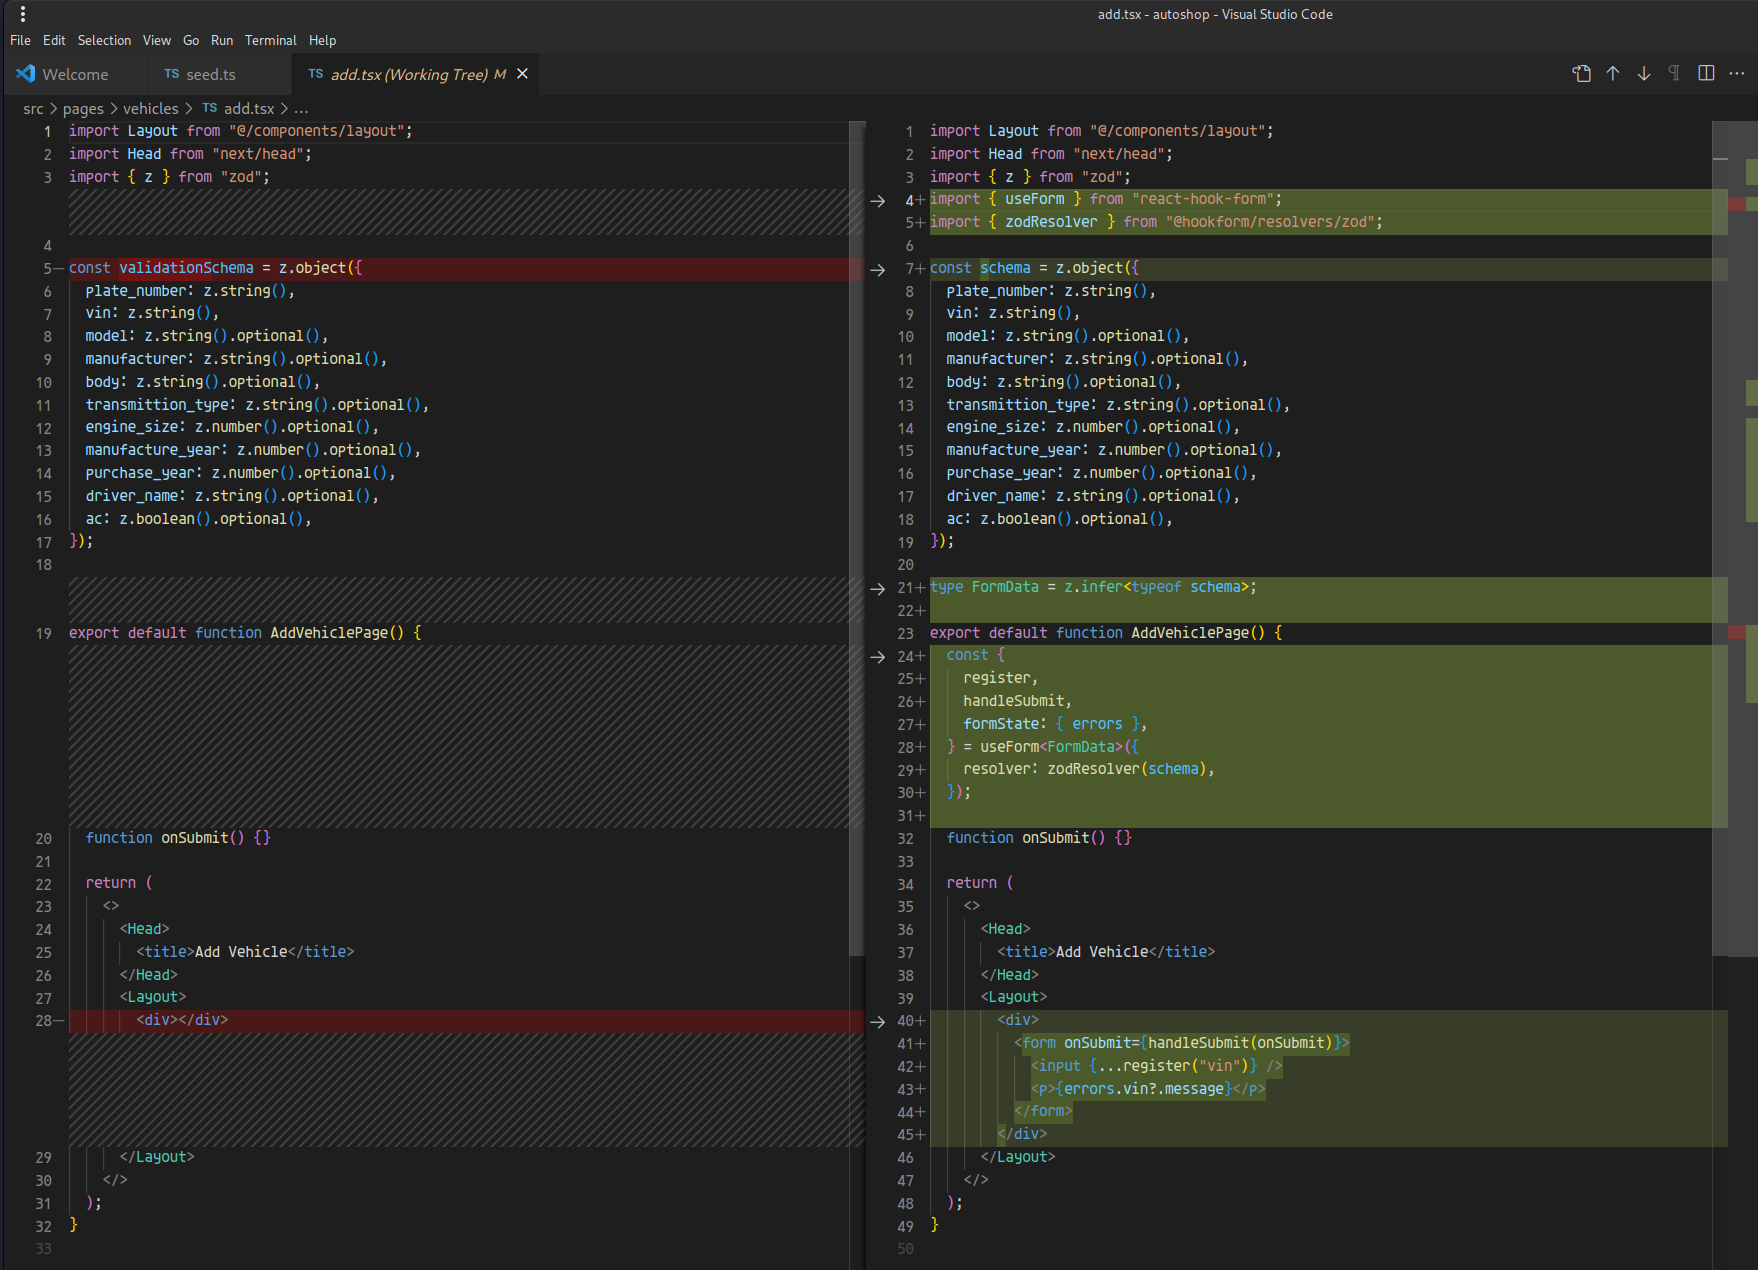Click 'driver_name' line in right pane
Screen dimensions: 1758x1270
tap(1093, 496)
